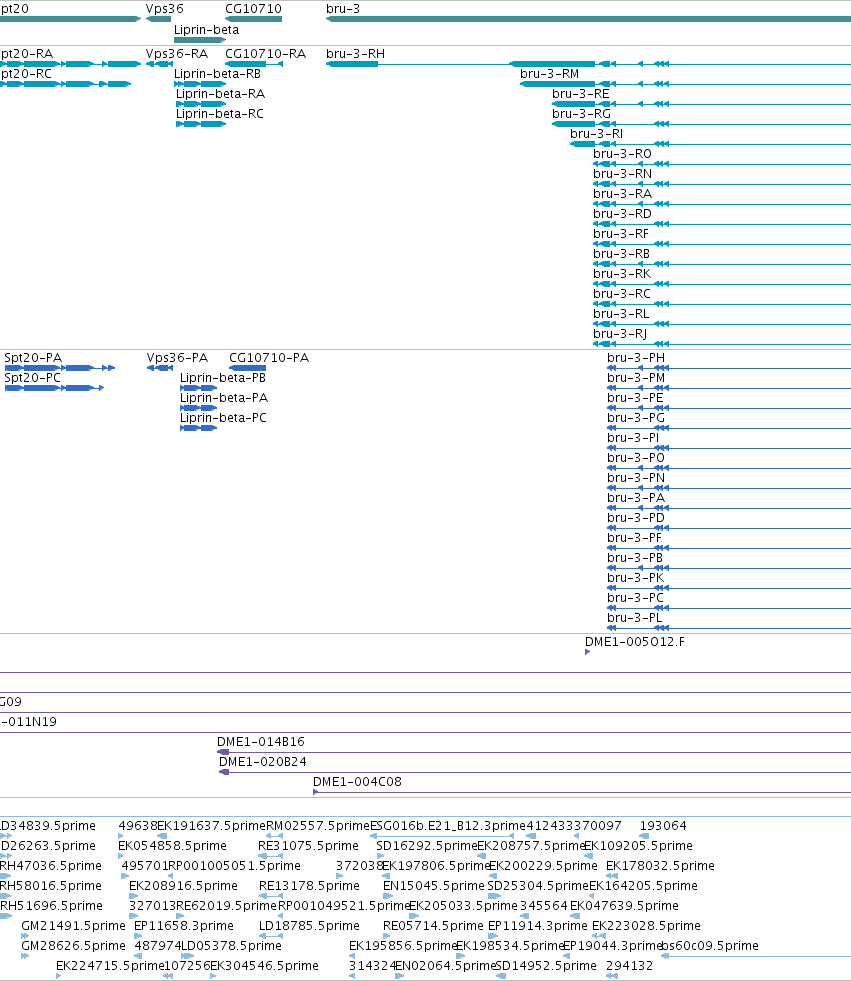Select EST EK223028.5prime
851x981 pixels.
(x=646, y=926)
